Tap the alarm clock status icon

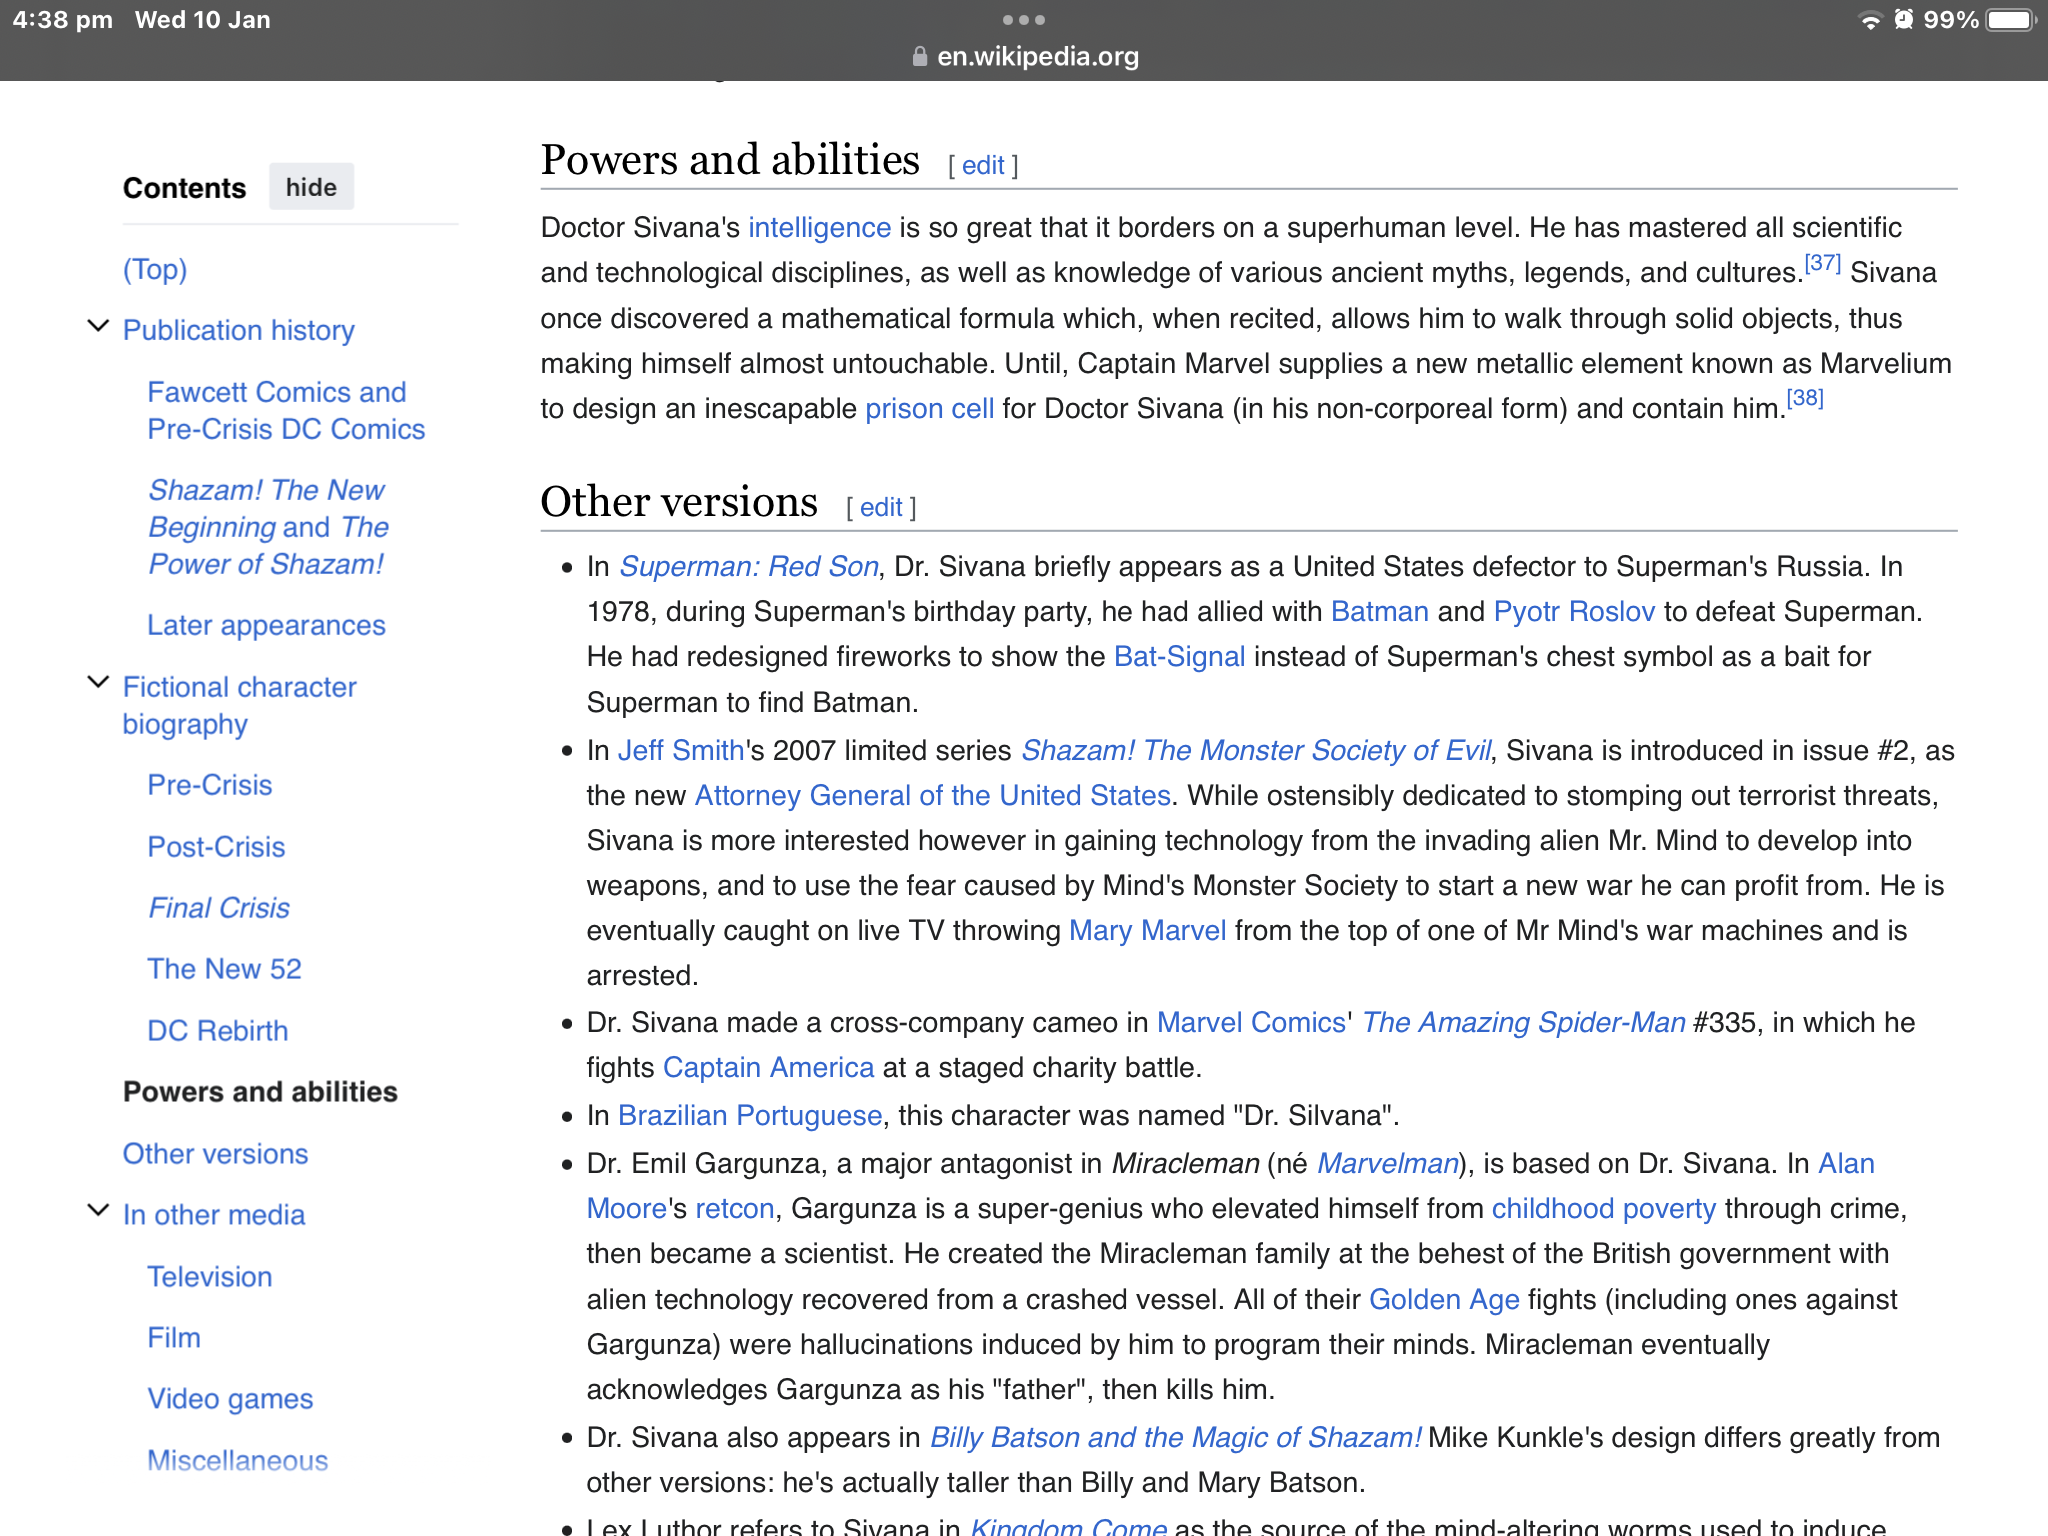coord(1903,20)
